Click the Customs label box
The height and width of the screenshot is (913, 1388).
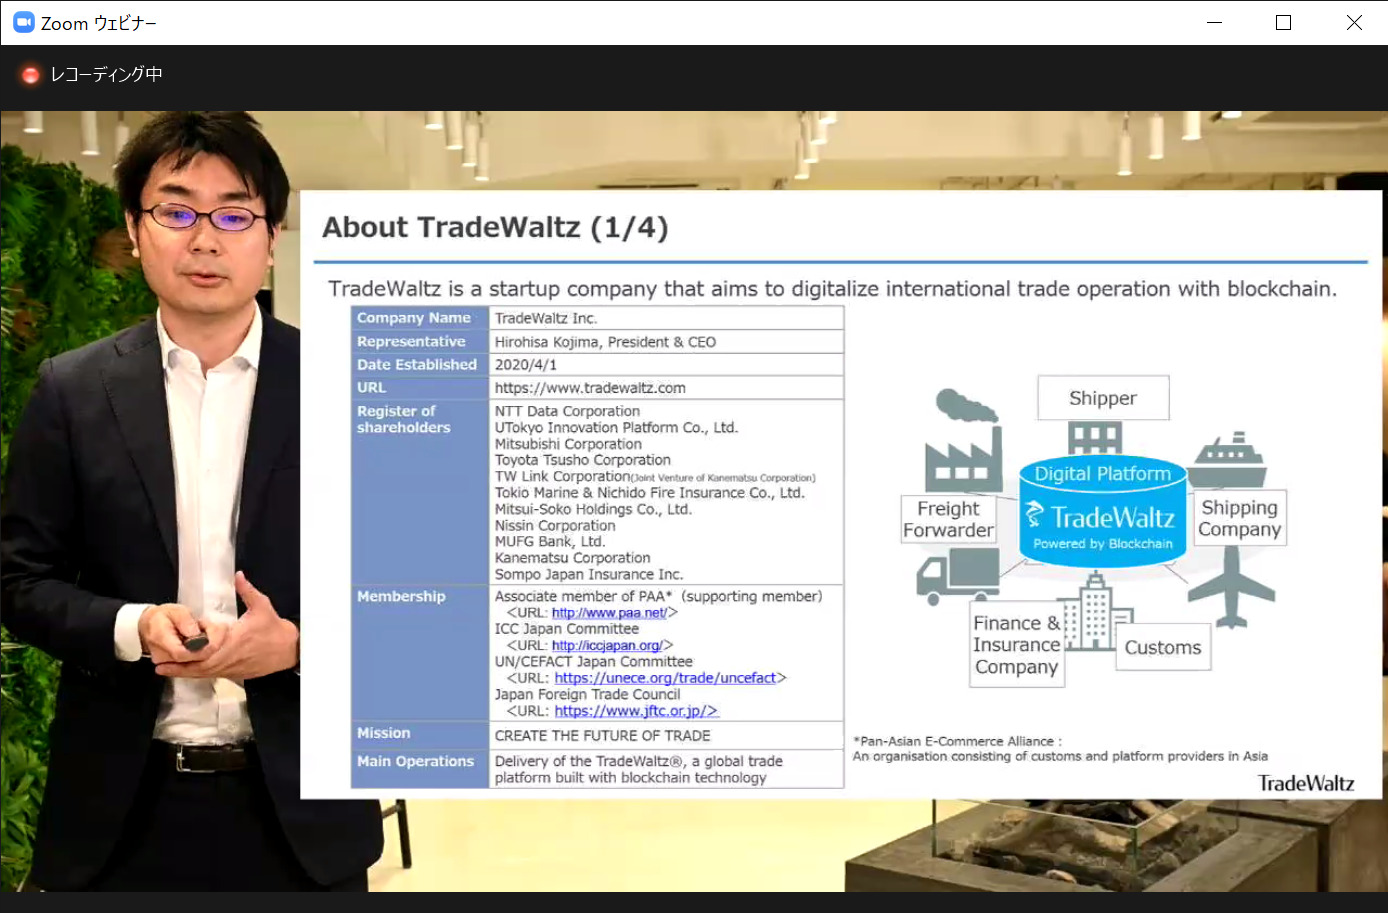pos(1163,647)
